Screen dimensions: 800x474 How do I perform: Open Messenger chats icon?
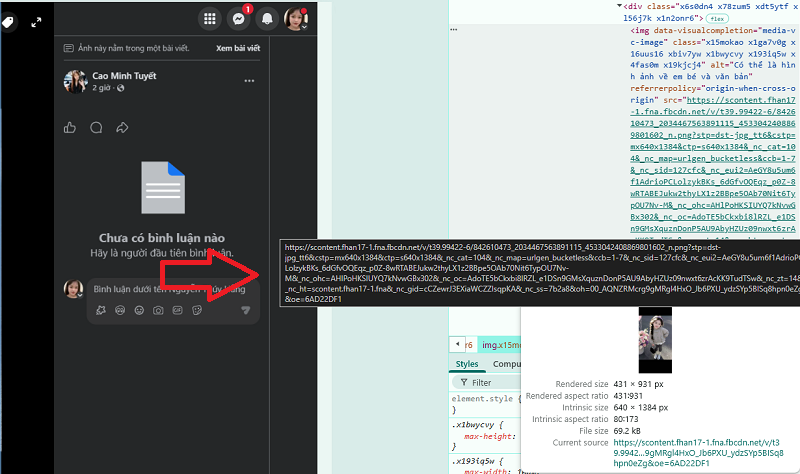238,19
